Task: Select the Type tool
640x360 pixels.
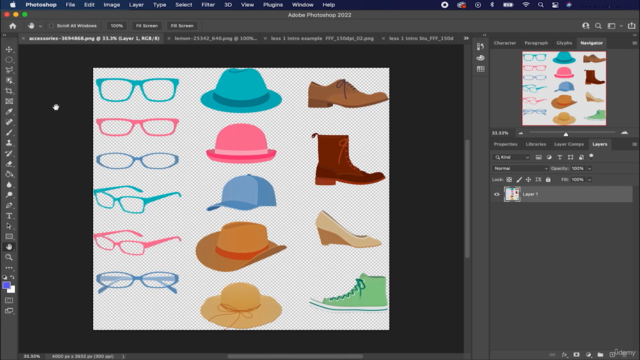Action: tap(9, 216)
